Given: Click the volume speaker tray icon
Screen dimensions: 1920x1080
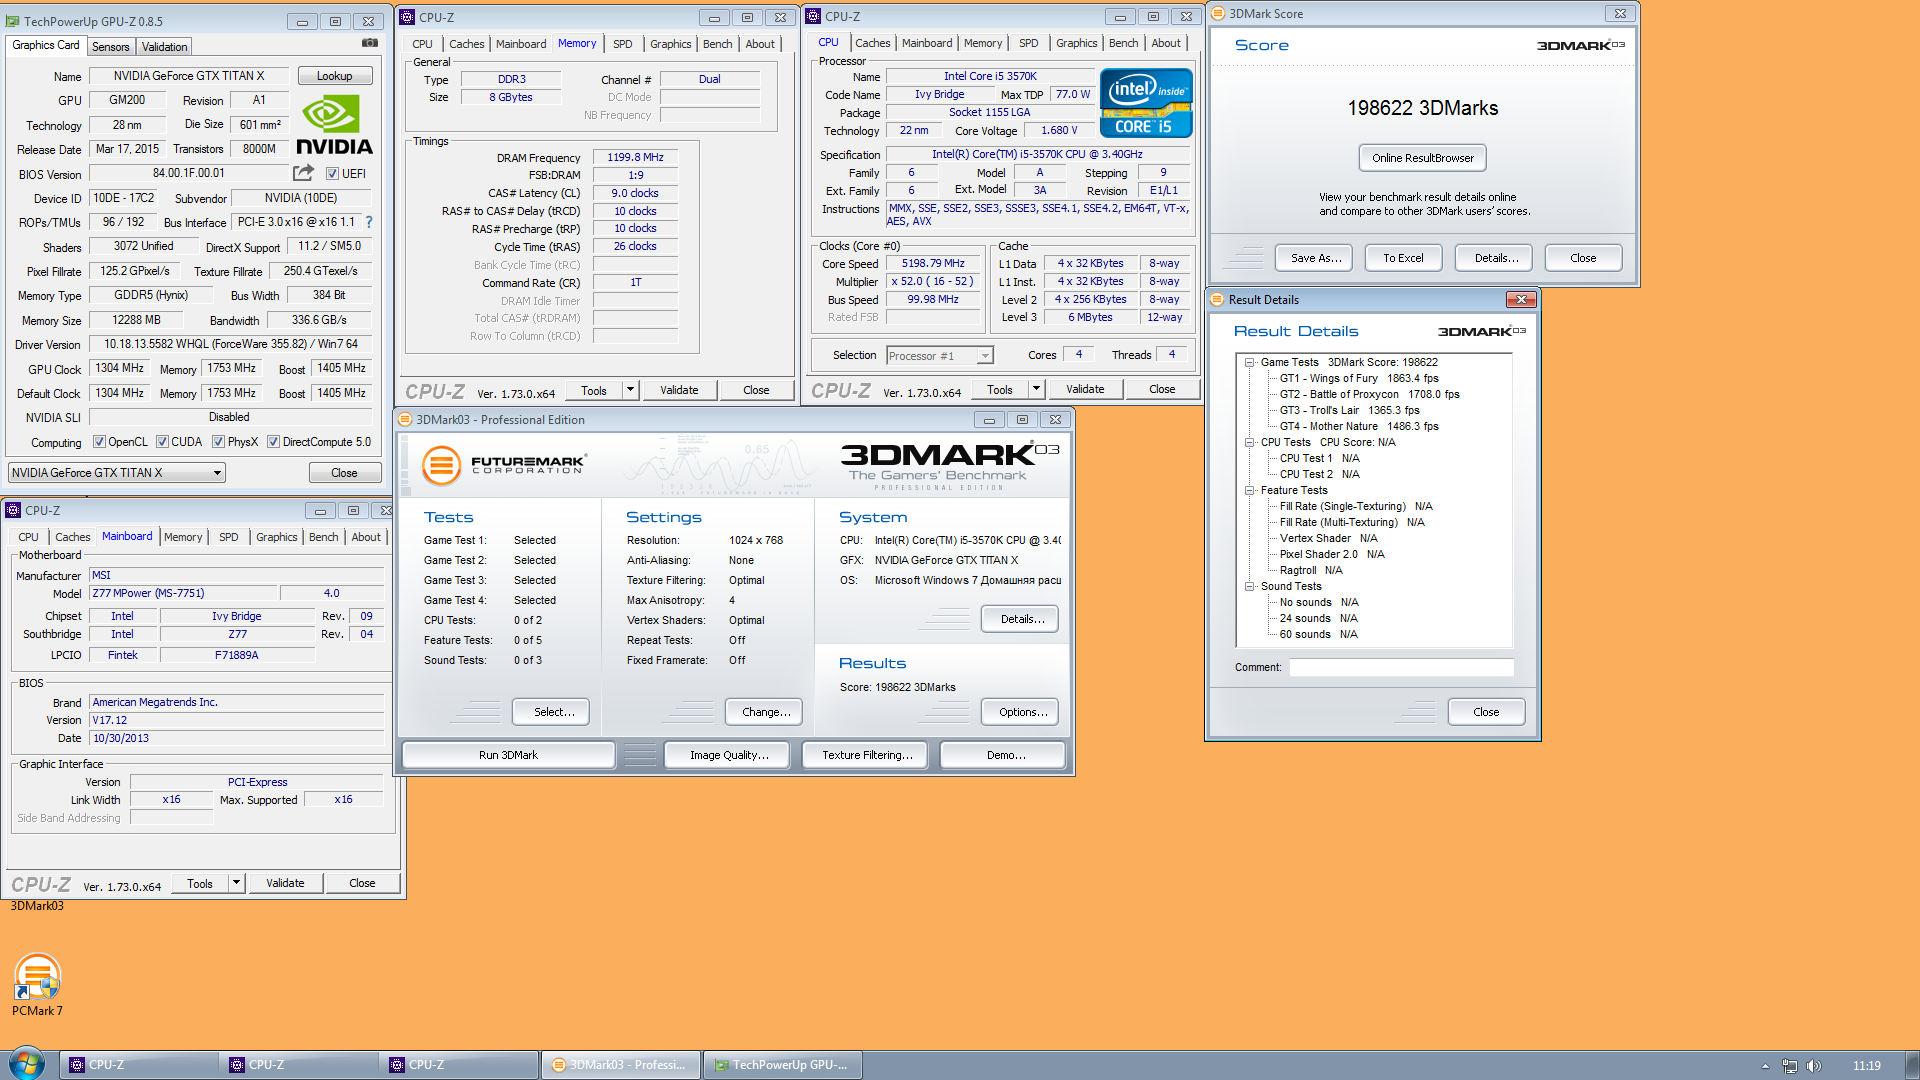Looking at the screenshot, I should (1814, 1066).
